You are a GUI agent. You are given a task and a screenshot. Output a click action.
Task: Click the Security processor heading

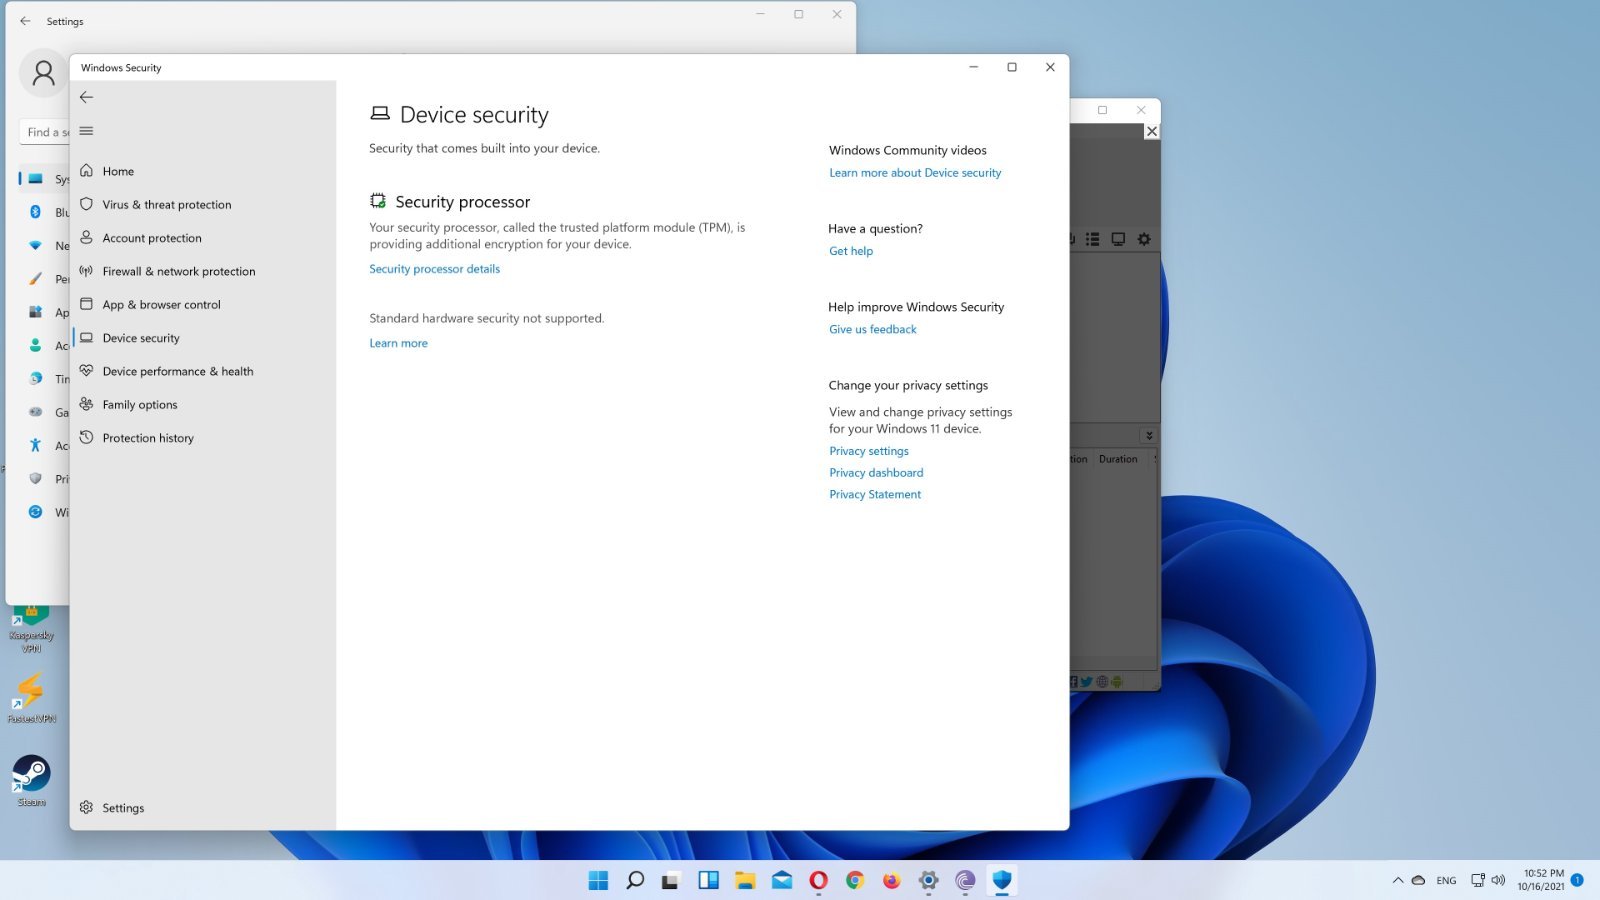(462, 202)
